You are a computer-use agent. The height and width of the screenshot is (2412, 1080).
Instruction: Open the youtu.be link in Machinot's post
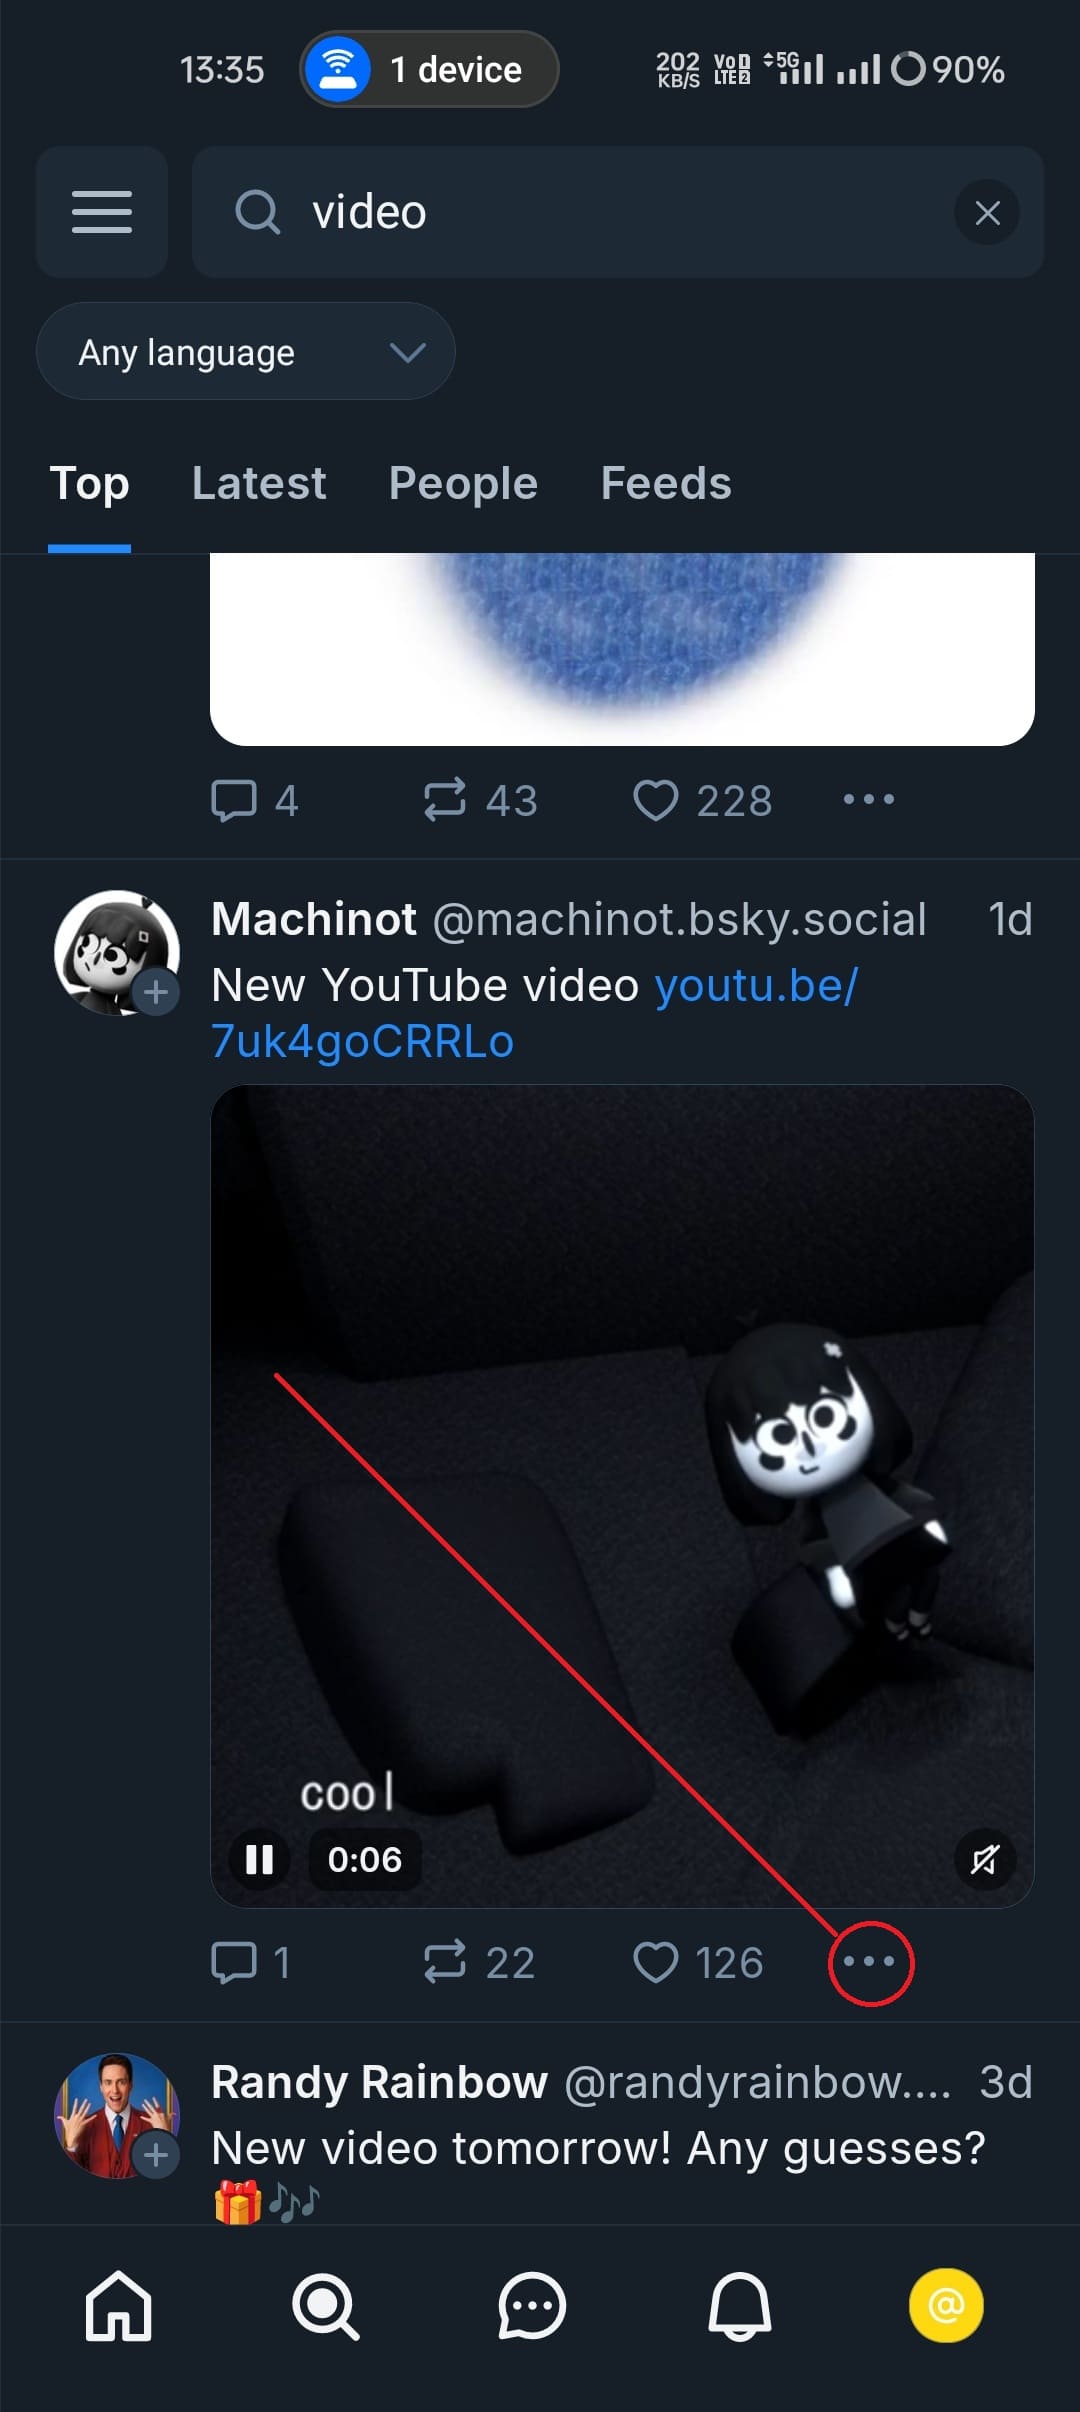tap(535, 1013)
